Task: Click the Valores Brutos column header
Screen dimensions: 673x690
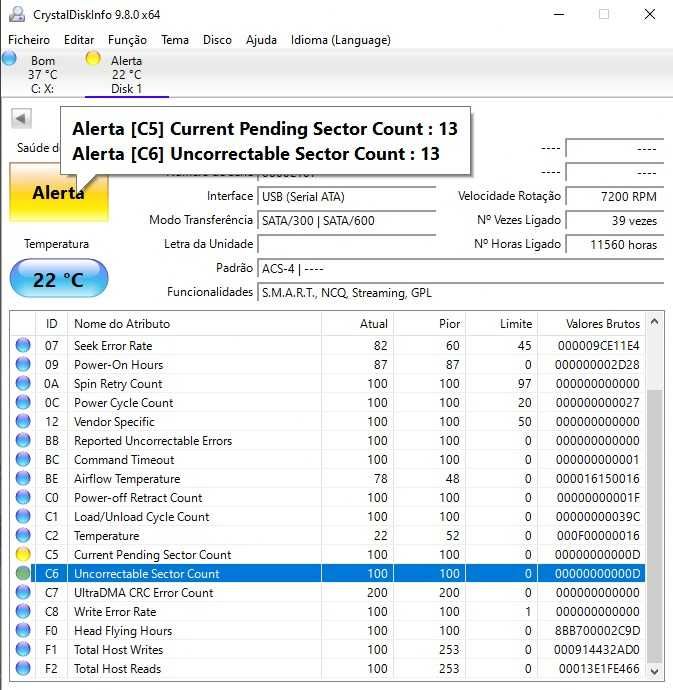Action: [x=592, y=324]
